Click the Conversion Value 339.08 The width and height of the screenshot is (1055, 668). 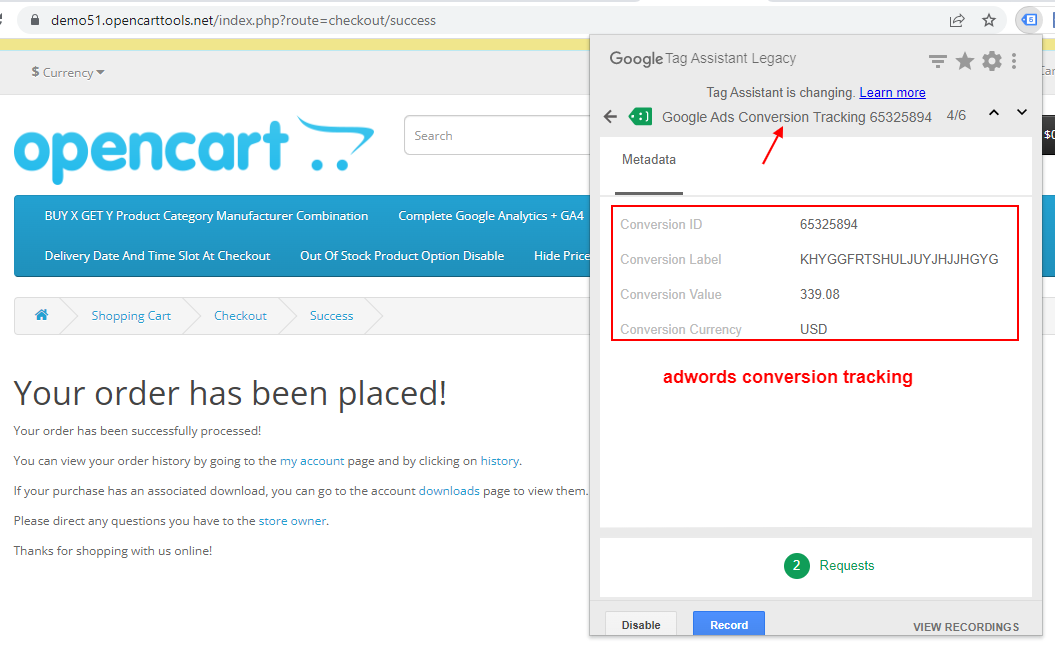pos(820,295)
